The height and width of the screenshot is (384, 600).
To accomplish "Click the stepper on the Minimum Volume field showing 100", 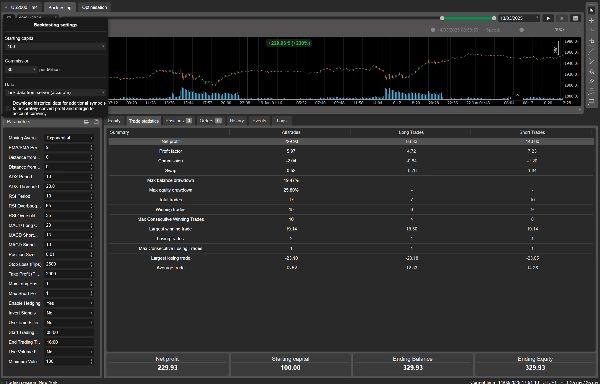I will (x=91, y=361).
